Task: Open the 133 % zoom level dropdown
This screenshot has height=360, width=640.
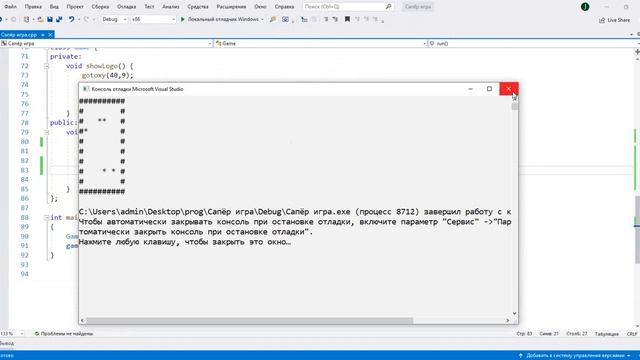Action: click(x=12, y=333)
